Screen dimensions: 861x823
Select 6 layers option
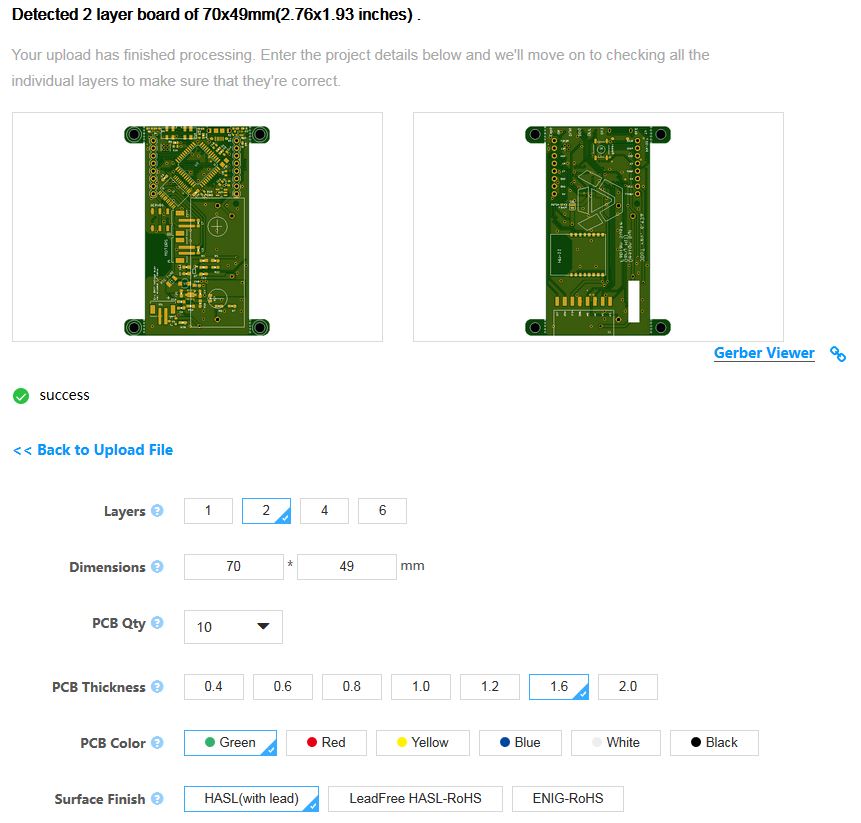383,511
